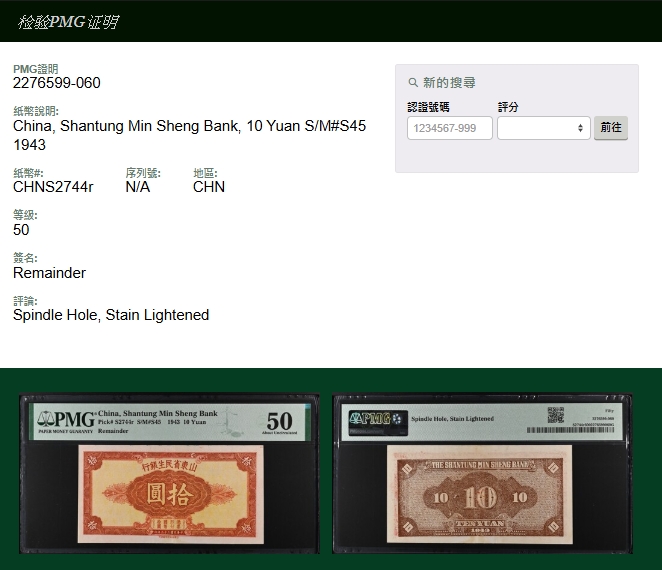This screenshot has height=570, width=662.
Task: Open the 評分 grade dropdown
Action: pos(543,128)
